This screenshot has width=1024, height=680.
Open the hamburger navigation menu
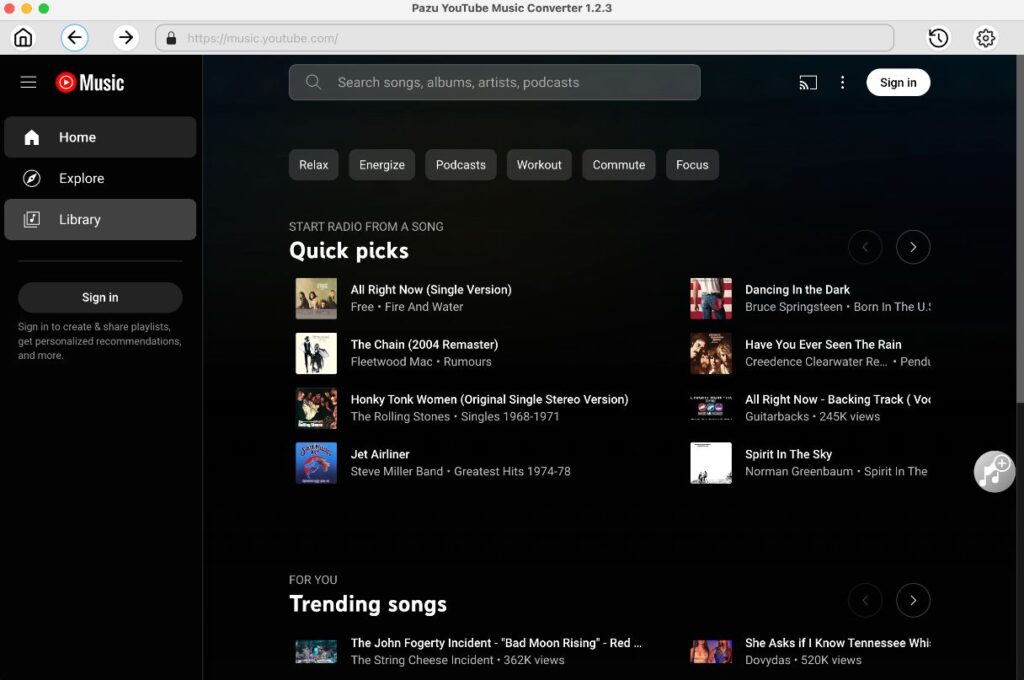coord(28,82)
